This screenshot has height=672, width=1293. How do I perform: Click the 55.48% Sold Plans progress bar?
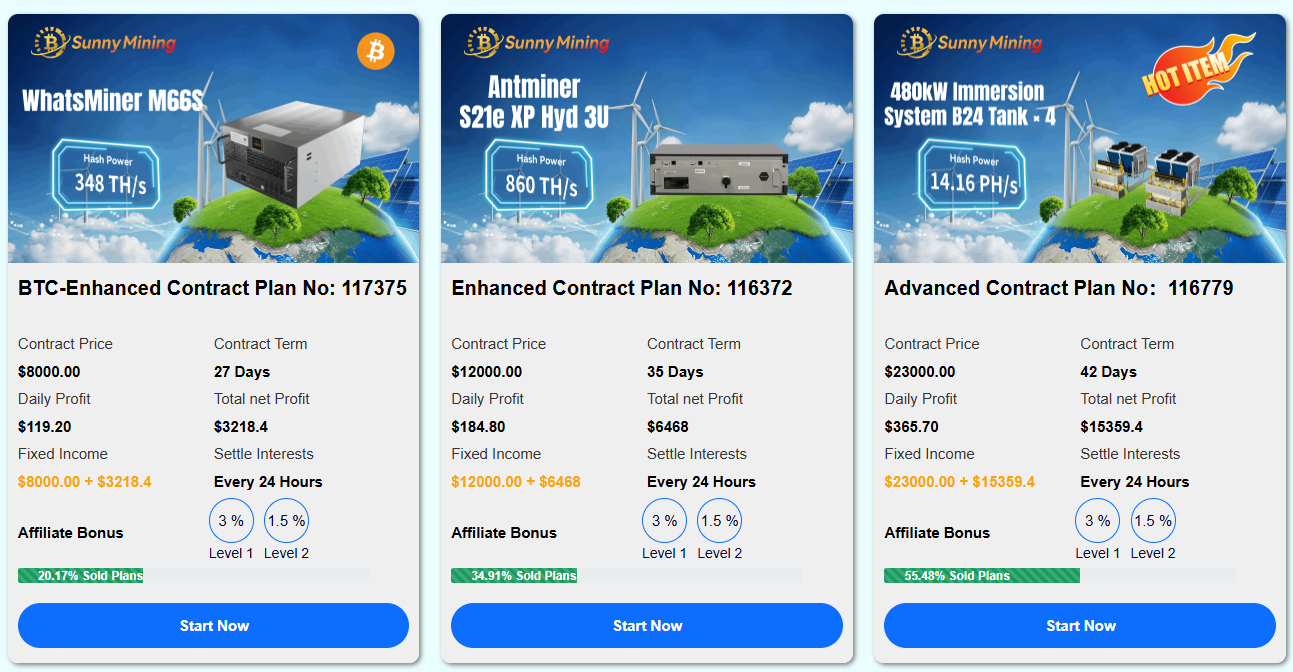[x=1059, y=575]
